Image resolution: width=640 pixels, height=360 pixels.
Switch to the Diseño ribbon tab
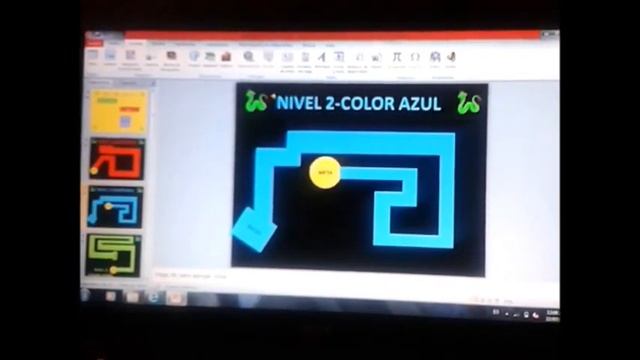point(158,43)
